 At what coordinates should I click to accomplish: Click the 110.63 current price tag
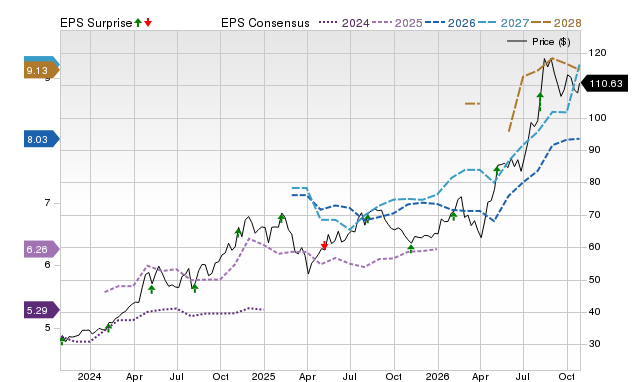pos(604,84)
